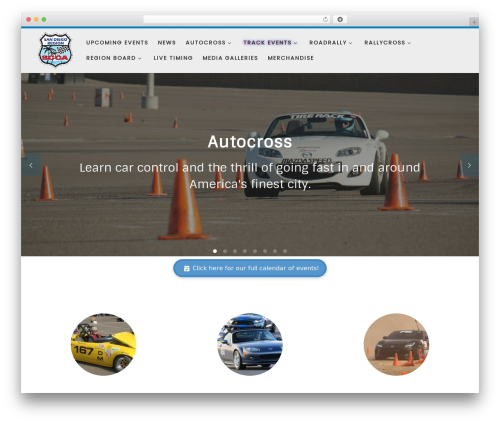
Task: Click the browser reload icon
Action: click(325, 20)
